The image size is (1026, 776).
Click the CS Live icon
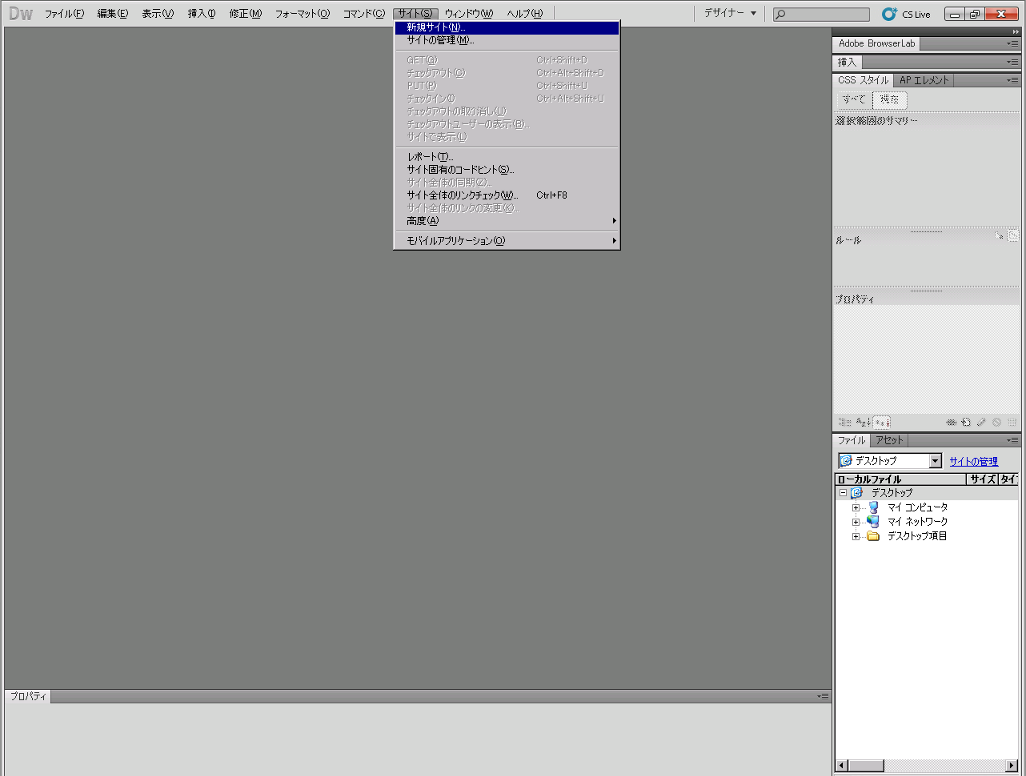[x=889, y=14]
